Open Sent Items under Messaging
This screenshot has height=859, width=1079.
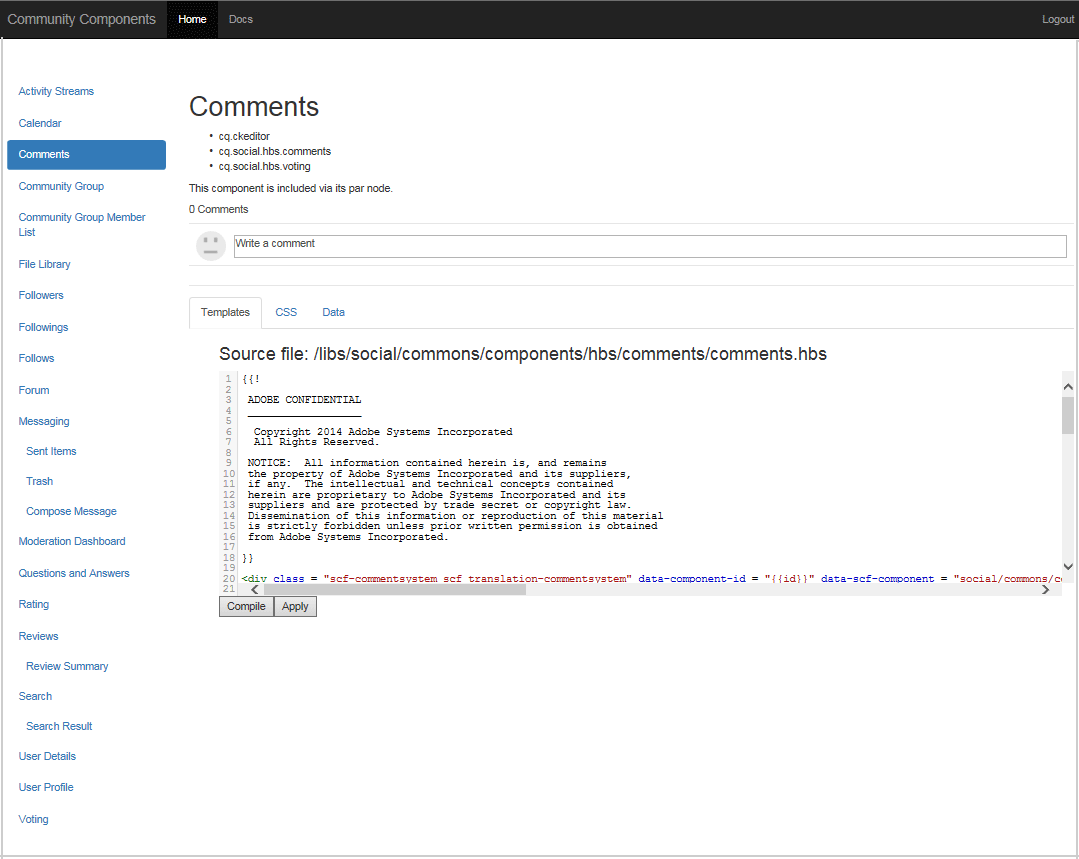pos(51,452)
